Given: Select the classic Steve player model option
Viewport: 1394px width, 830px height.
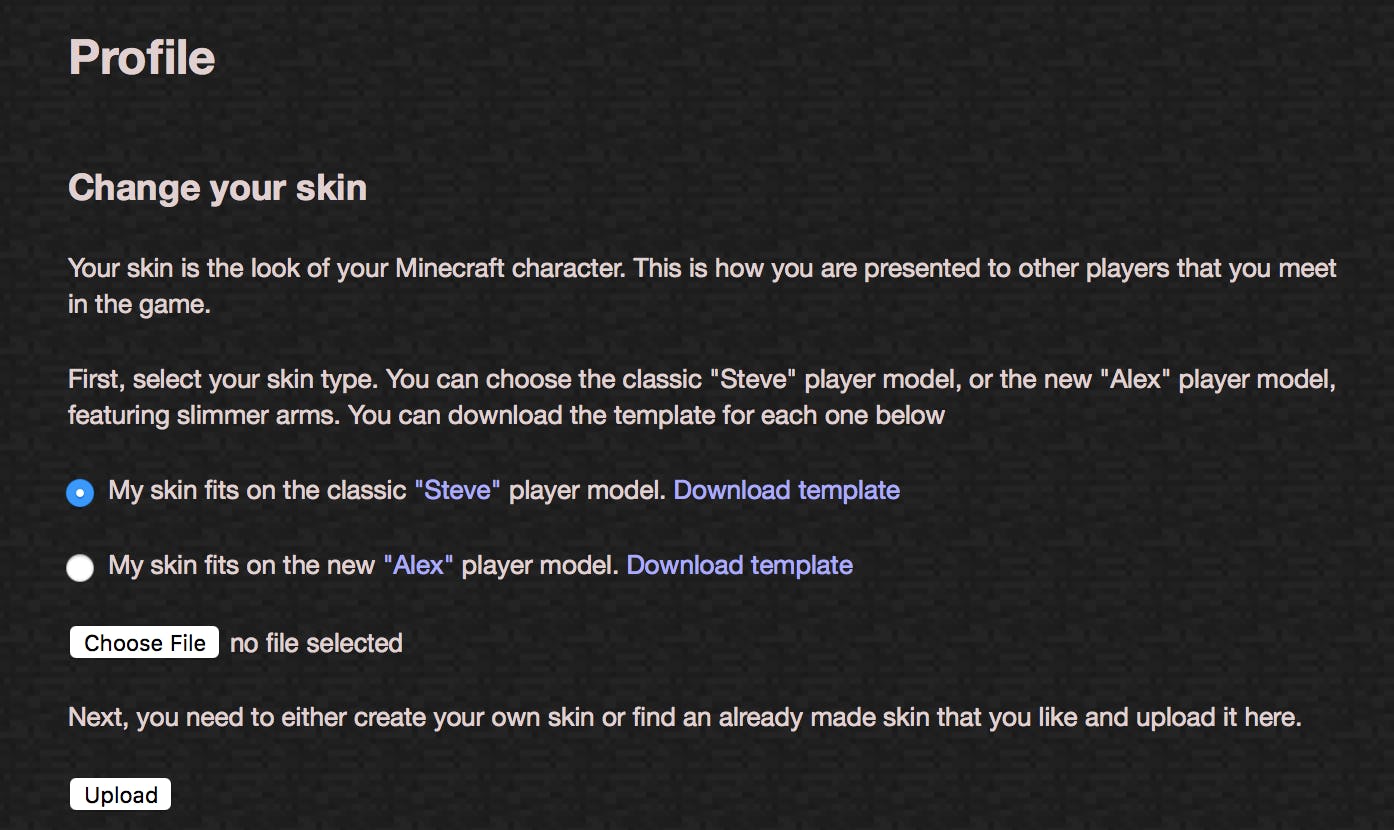Looking at the screenshot, I should (x=80, y=492).
